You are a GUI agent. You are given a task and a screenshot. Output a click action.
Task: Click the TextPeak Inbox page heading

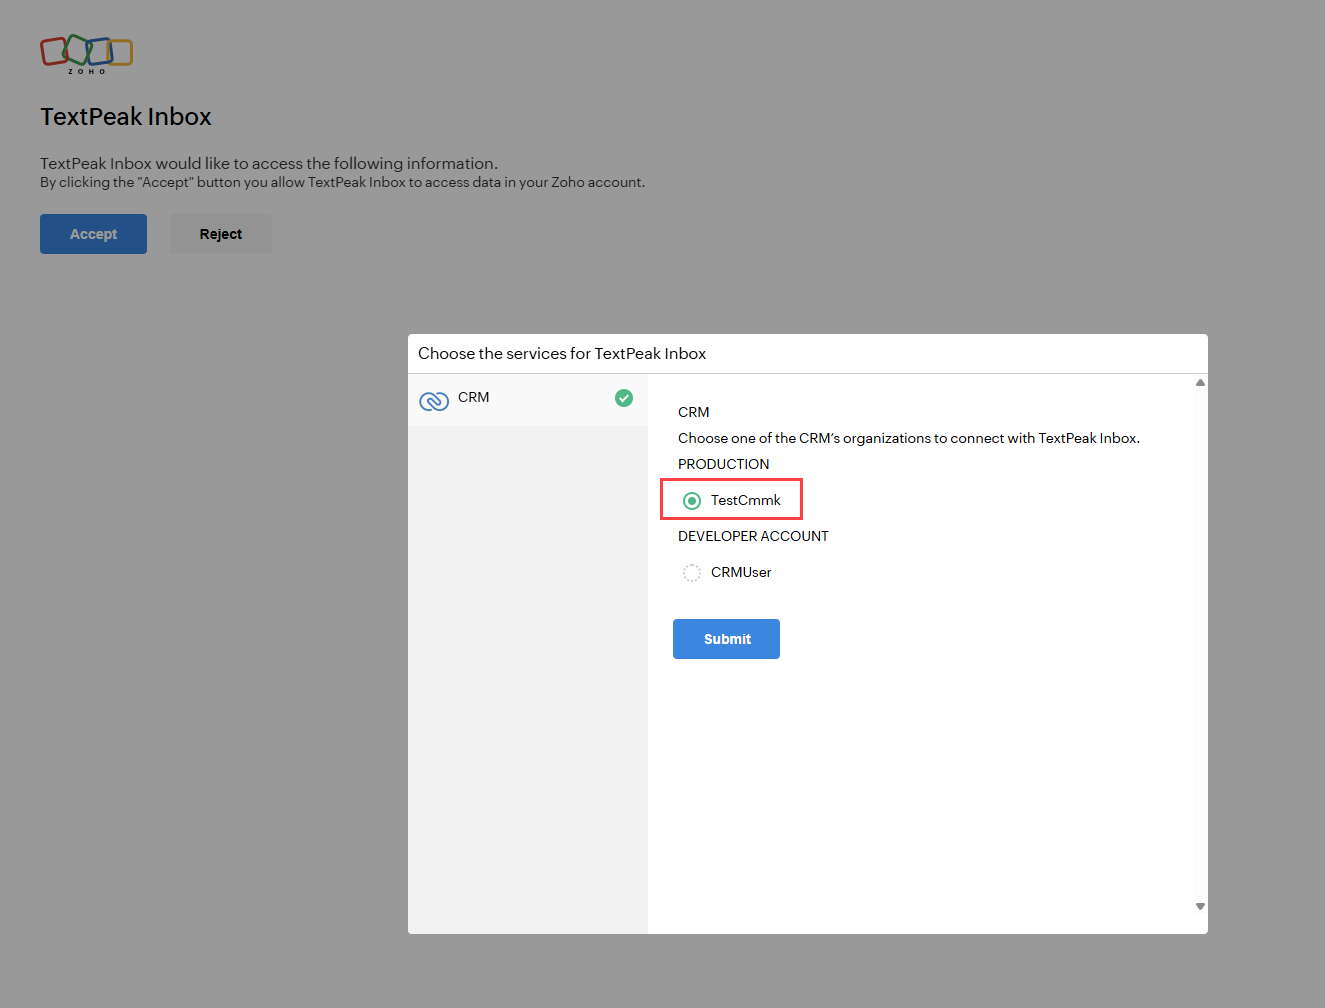pos(126,117)
